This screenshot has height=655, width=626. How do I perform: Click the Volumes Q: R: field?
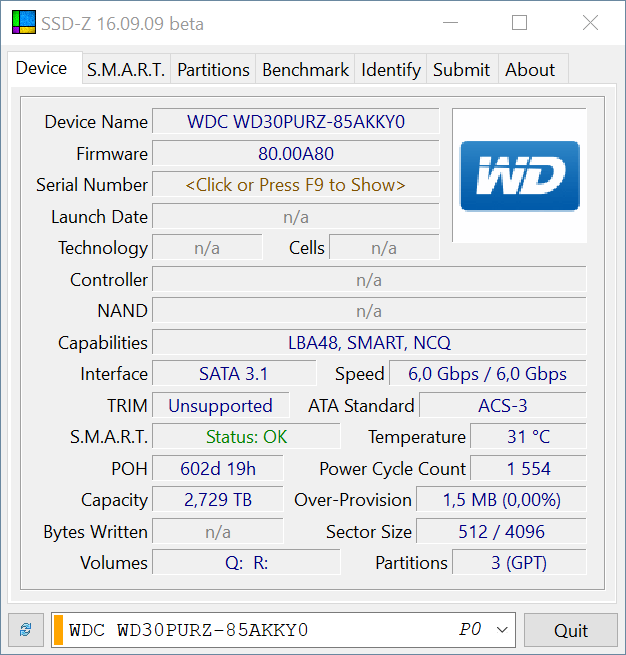[x=246, y=563]
